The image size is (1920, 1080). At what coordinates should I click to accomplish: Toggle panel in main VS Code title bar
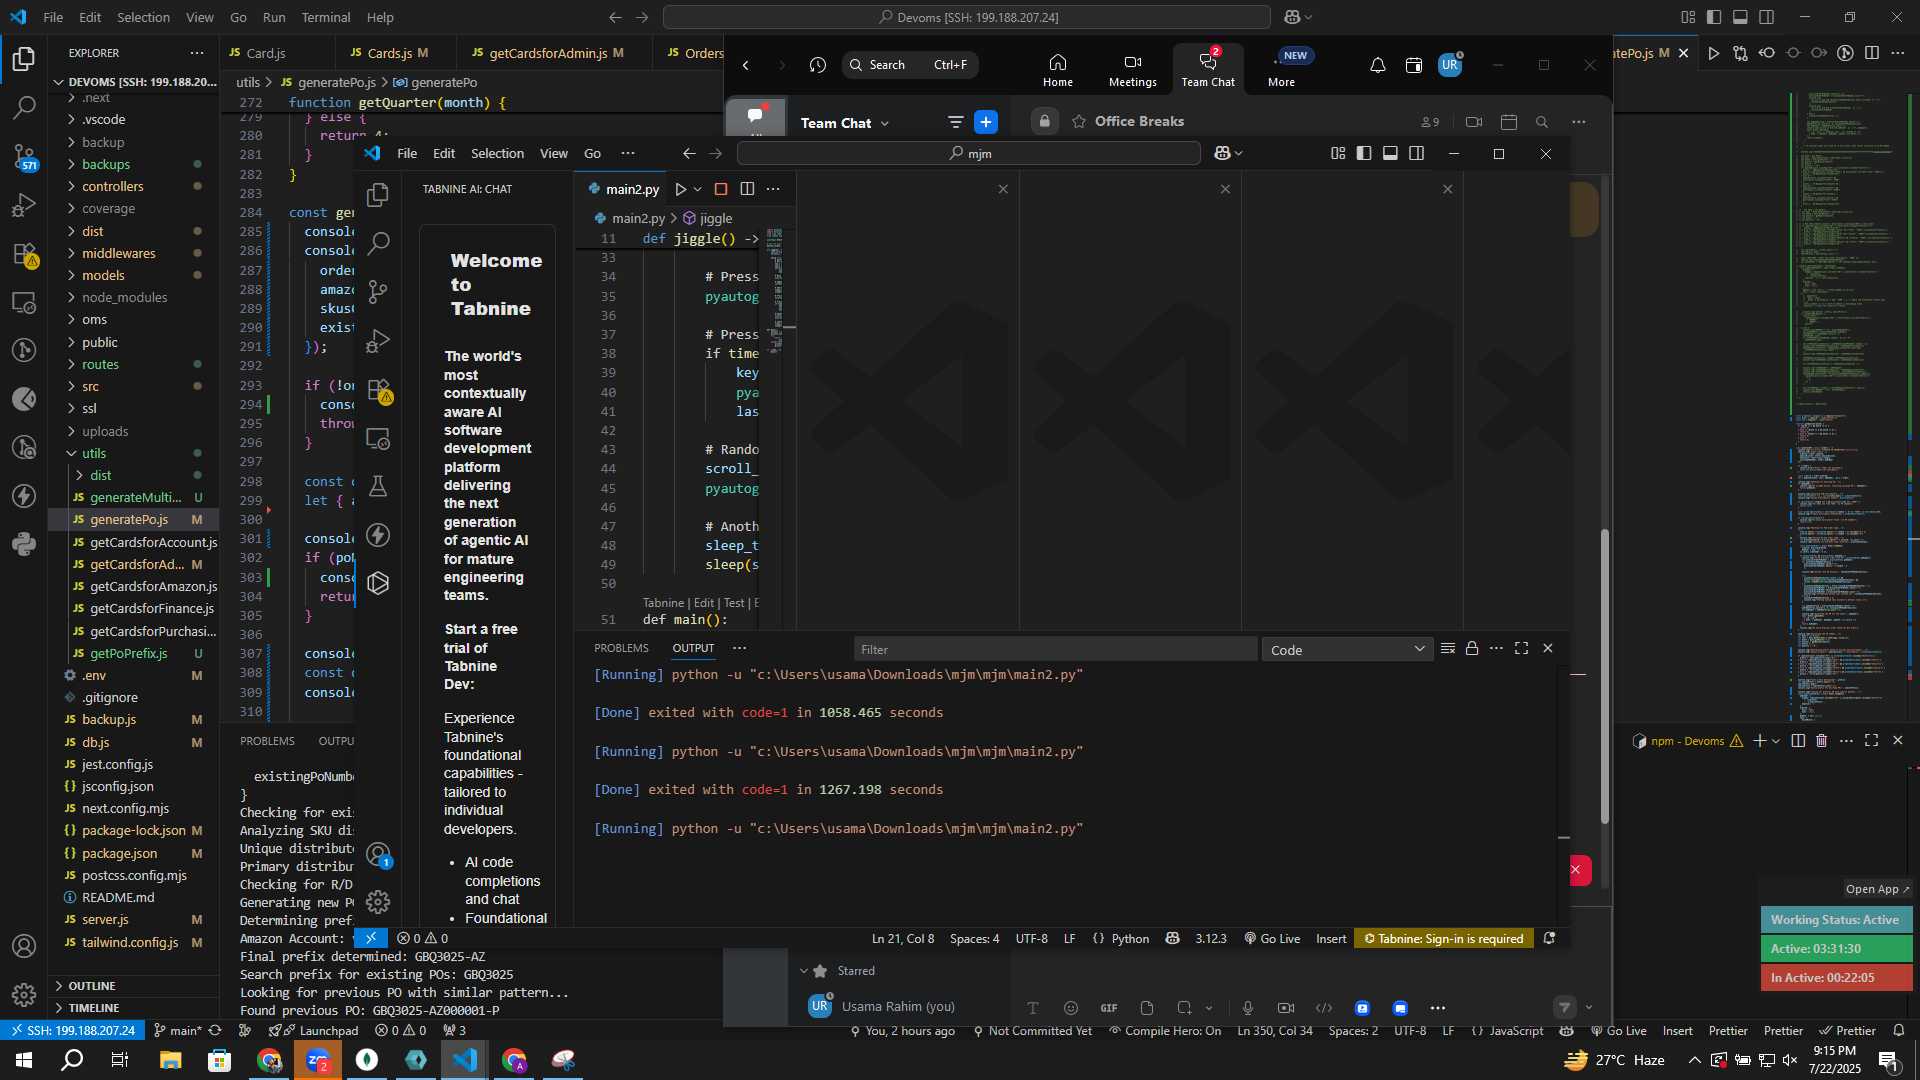point(1740,17)
